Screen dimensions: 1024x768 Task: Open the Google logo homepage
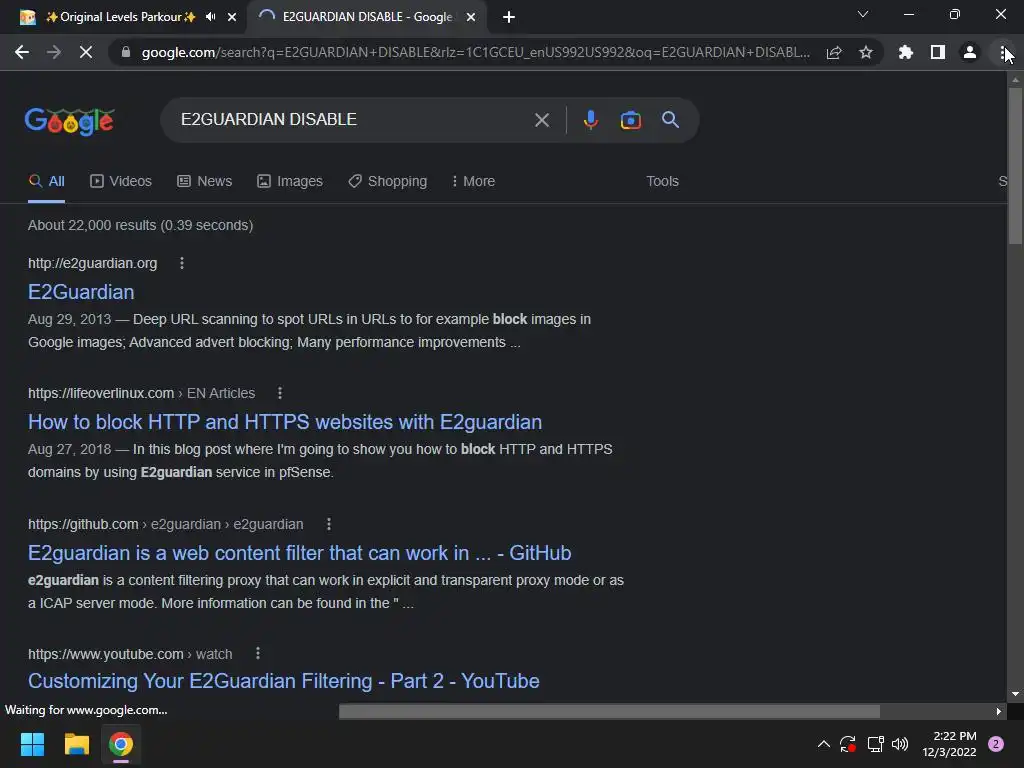(70, 121)
